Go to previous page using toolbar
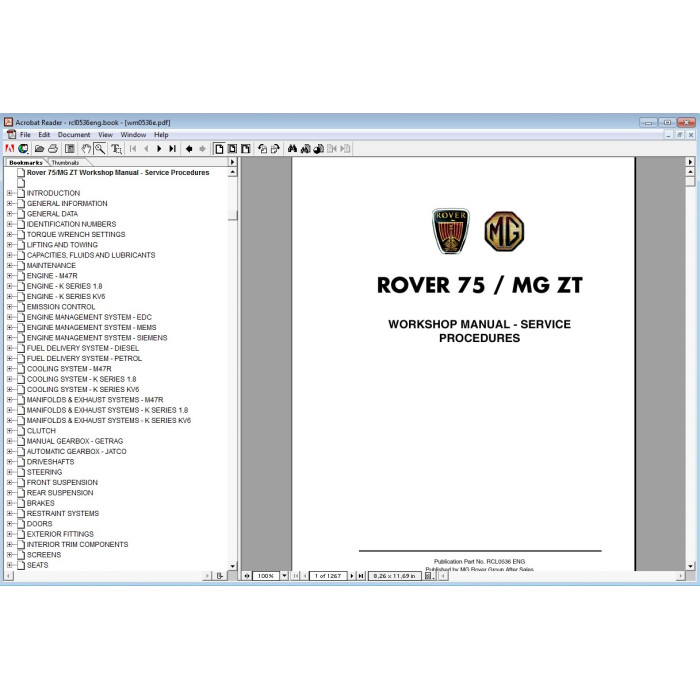Viewport: 700px width, 700px height. click(x=146, y=149)
